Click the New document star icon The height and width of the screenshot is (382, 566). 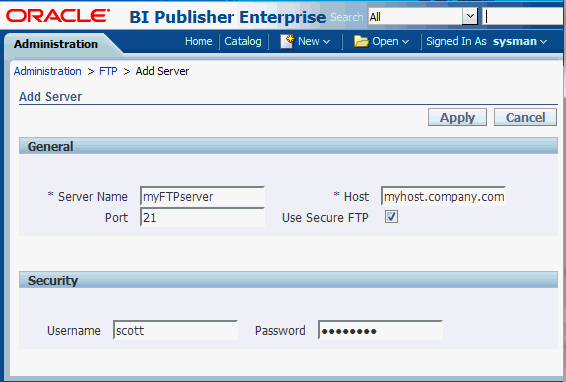coord(287,42)
